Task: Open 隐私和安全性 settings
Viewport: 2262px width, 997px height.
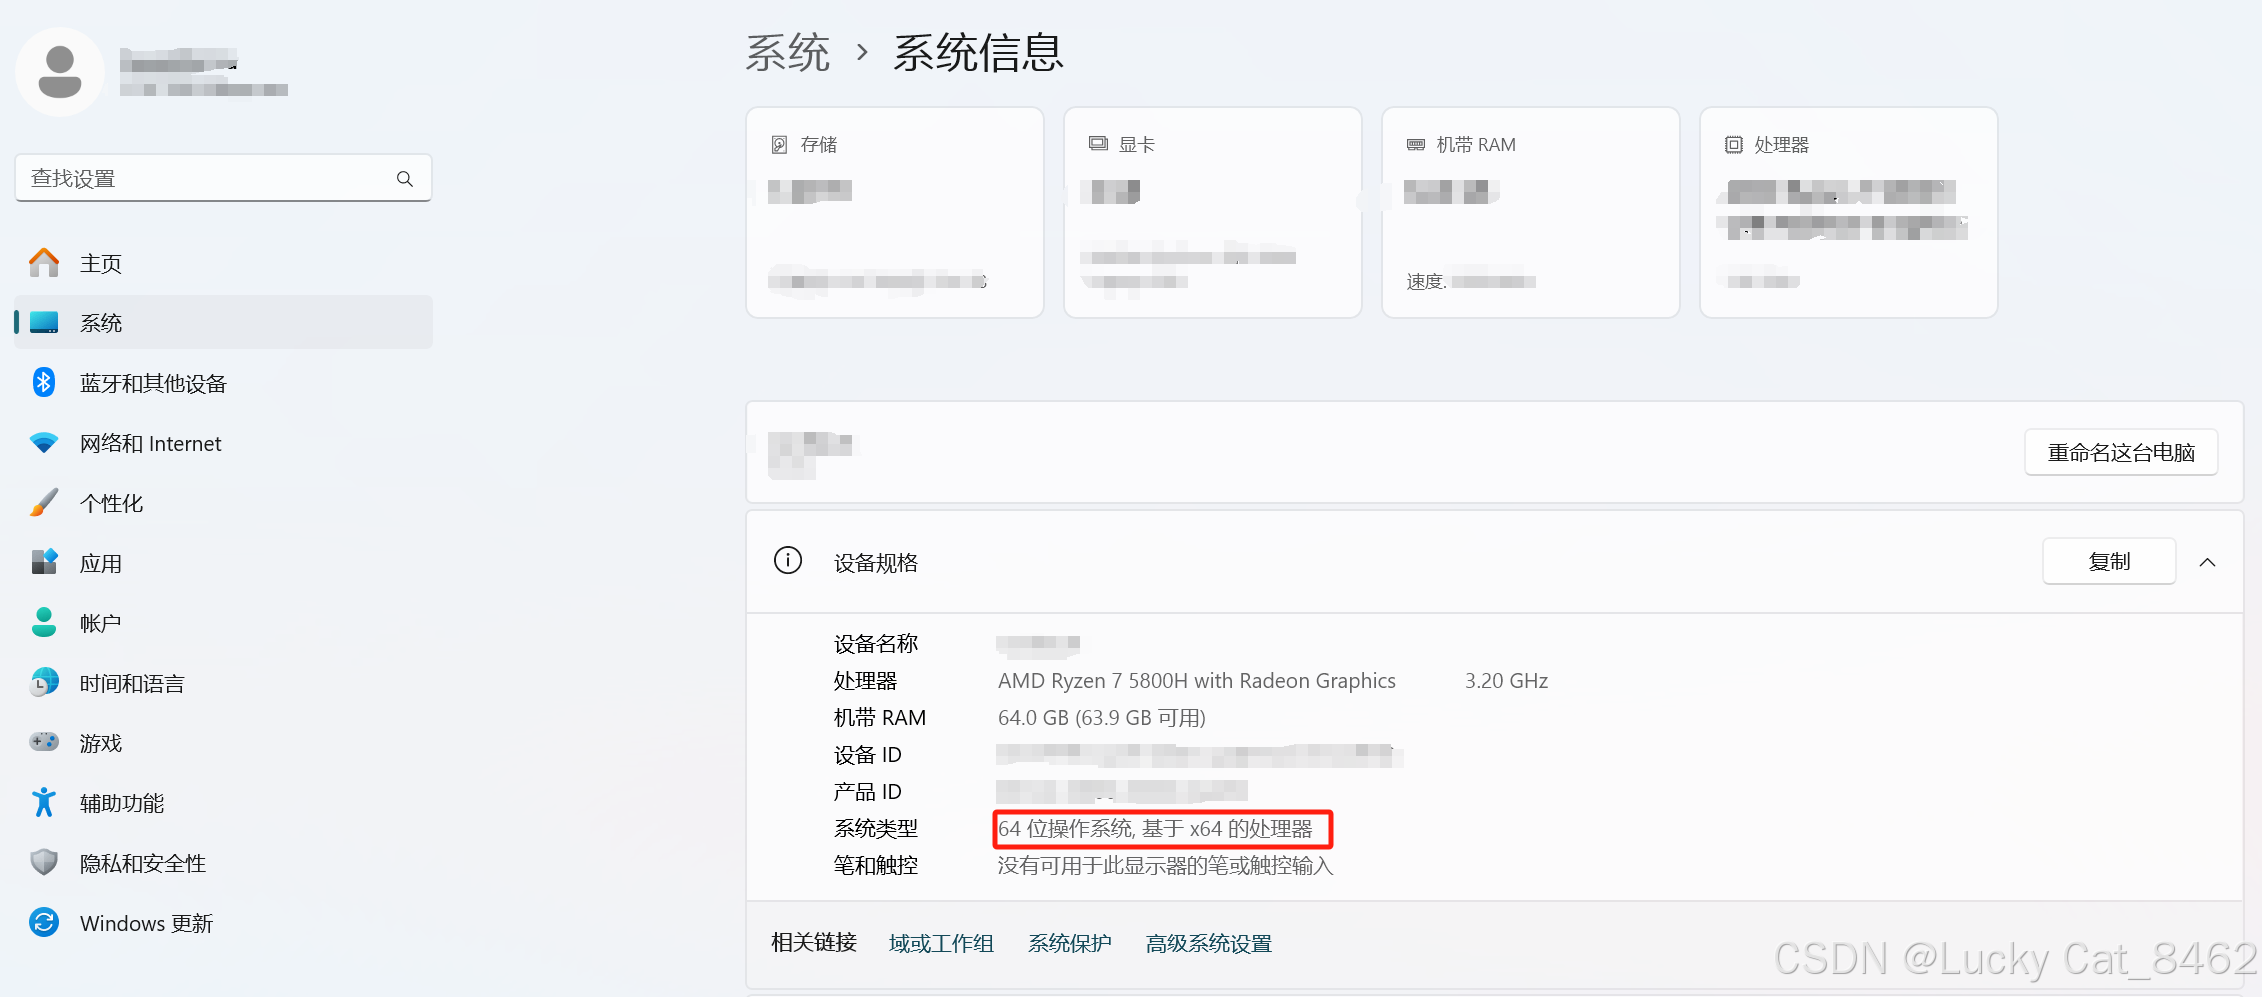Action: (143, 862)
